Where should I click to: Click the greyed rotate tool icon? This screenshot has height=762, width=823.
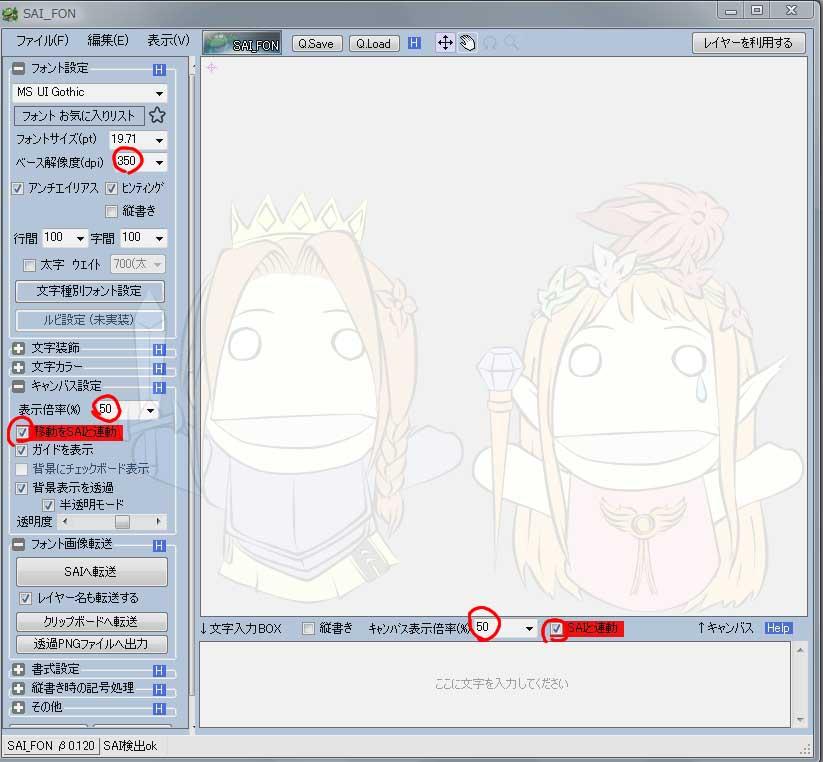490,43
